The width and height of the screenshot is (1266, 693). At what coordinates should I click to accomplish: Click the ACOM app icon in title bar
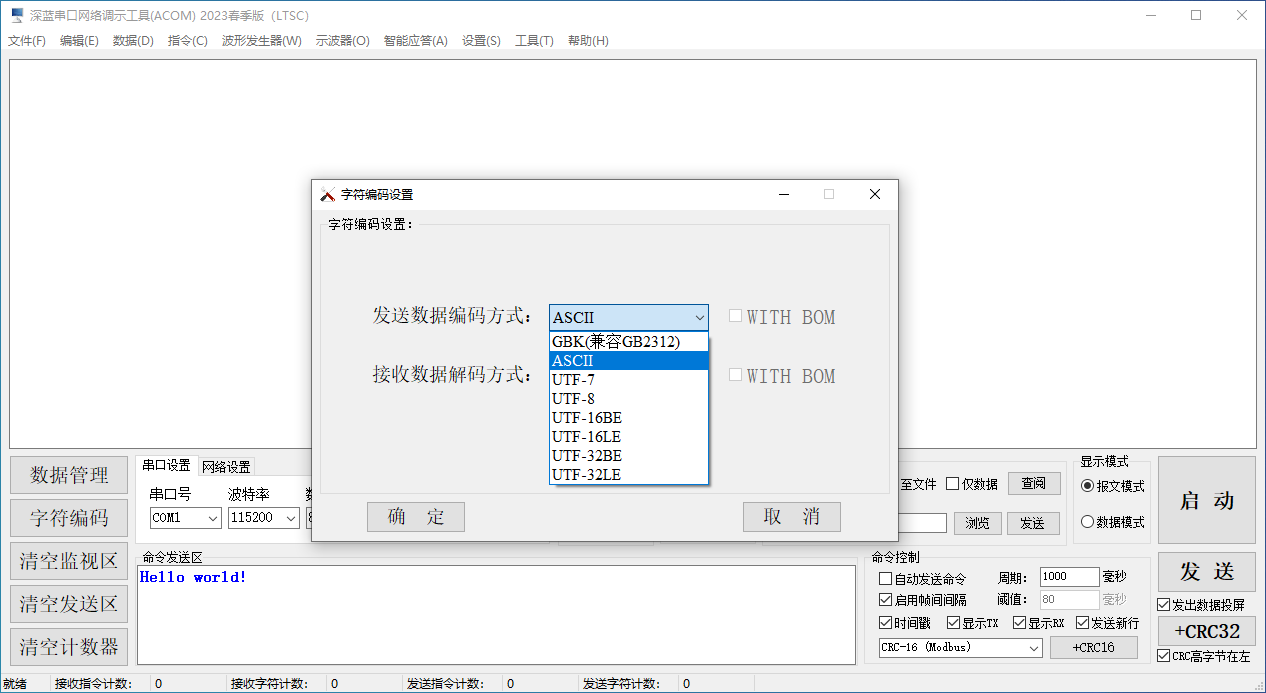point(16,16)
